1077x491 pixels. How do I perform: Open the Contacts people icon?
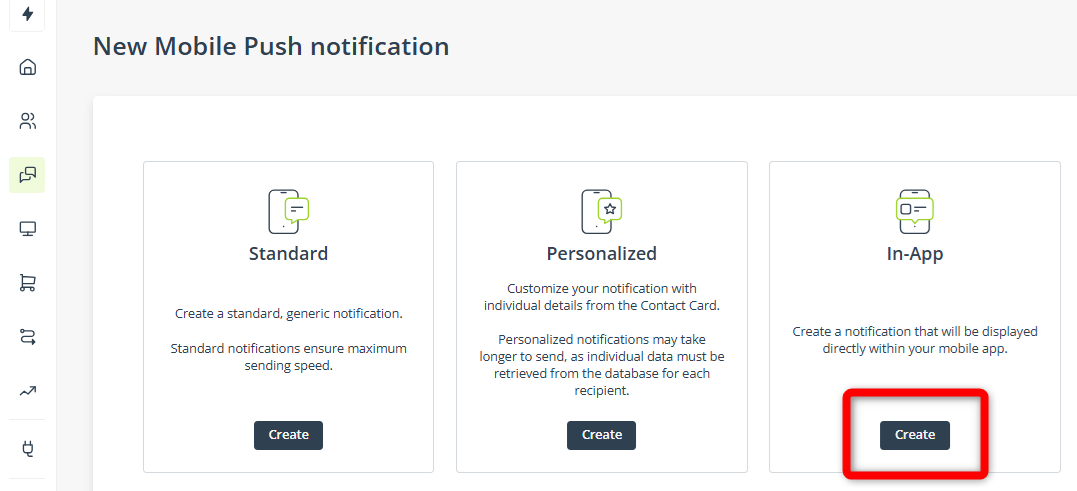click(x=27, y=122)
